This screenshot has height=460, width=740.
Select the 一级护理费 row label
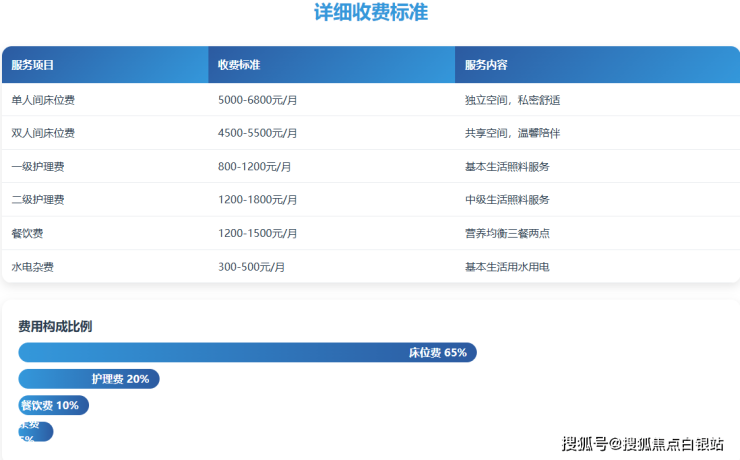coord(38,167)
